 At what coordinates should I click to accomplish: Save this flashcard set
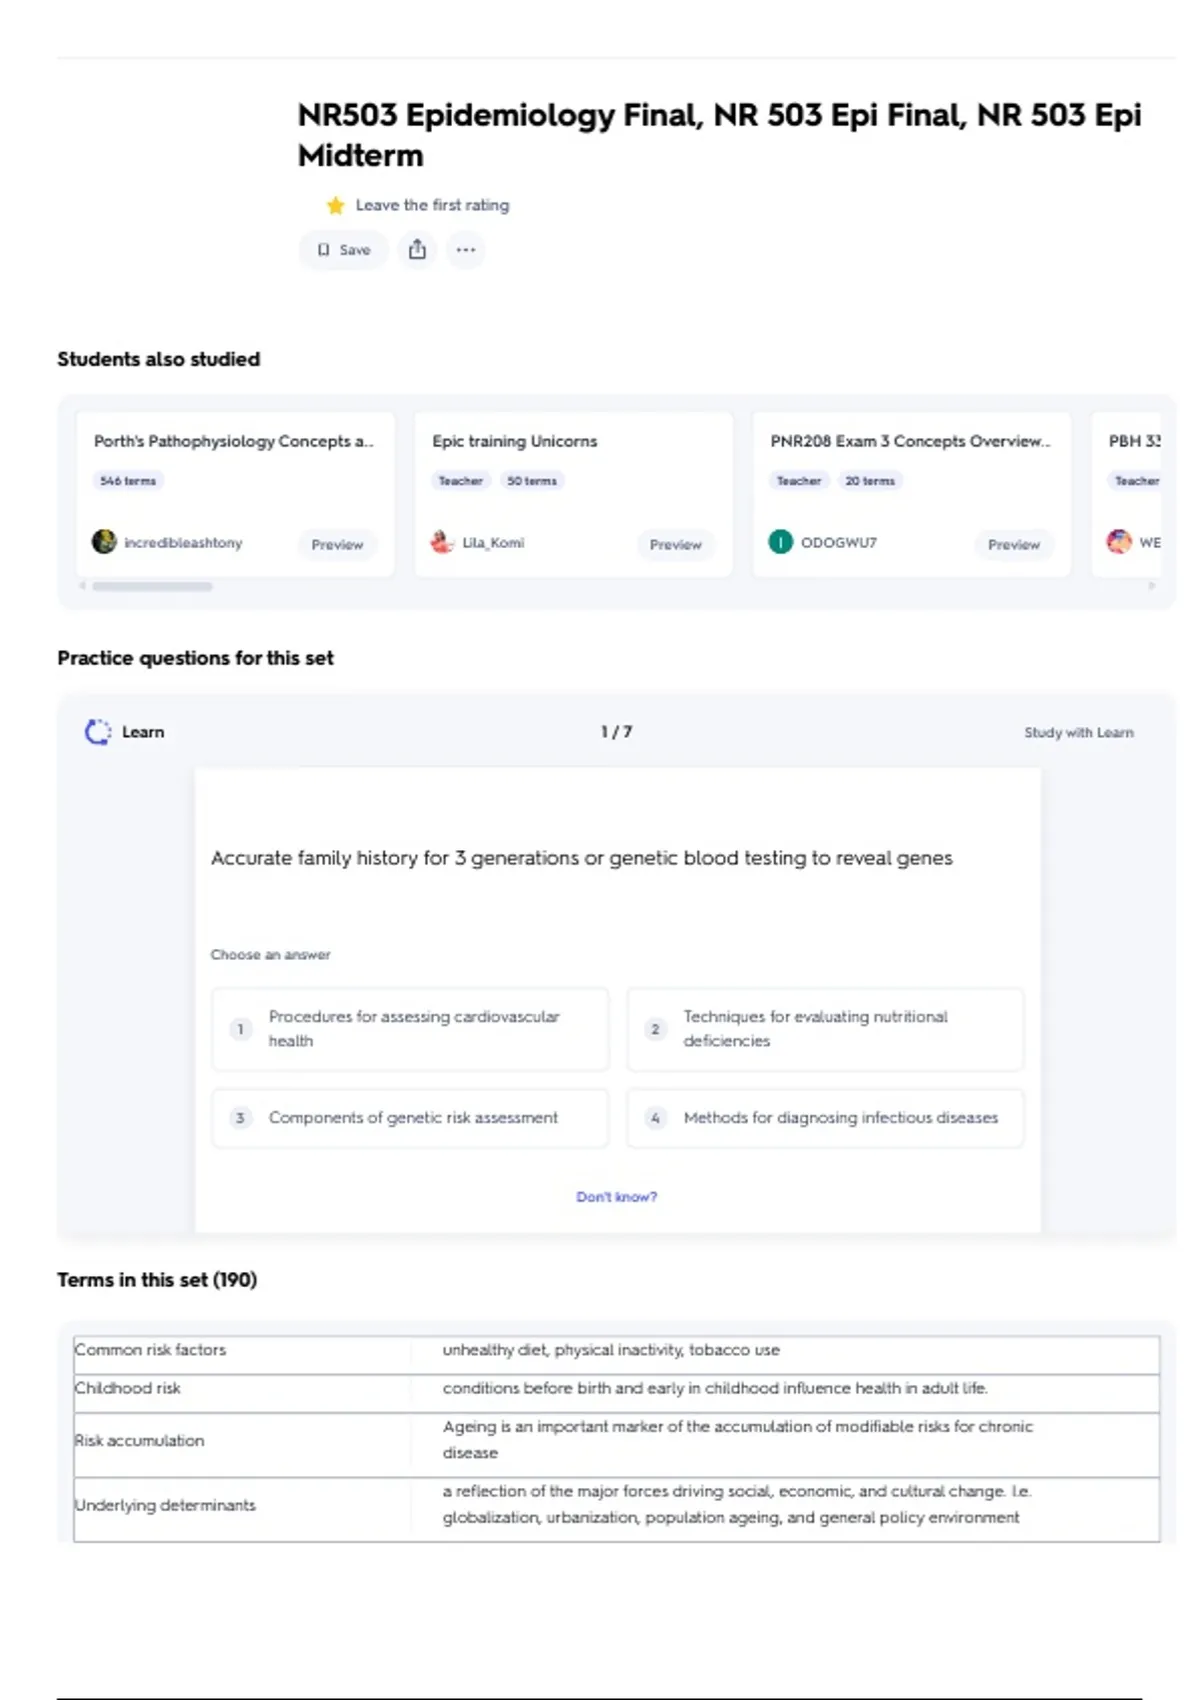click(x=344, y=250)
